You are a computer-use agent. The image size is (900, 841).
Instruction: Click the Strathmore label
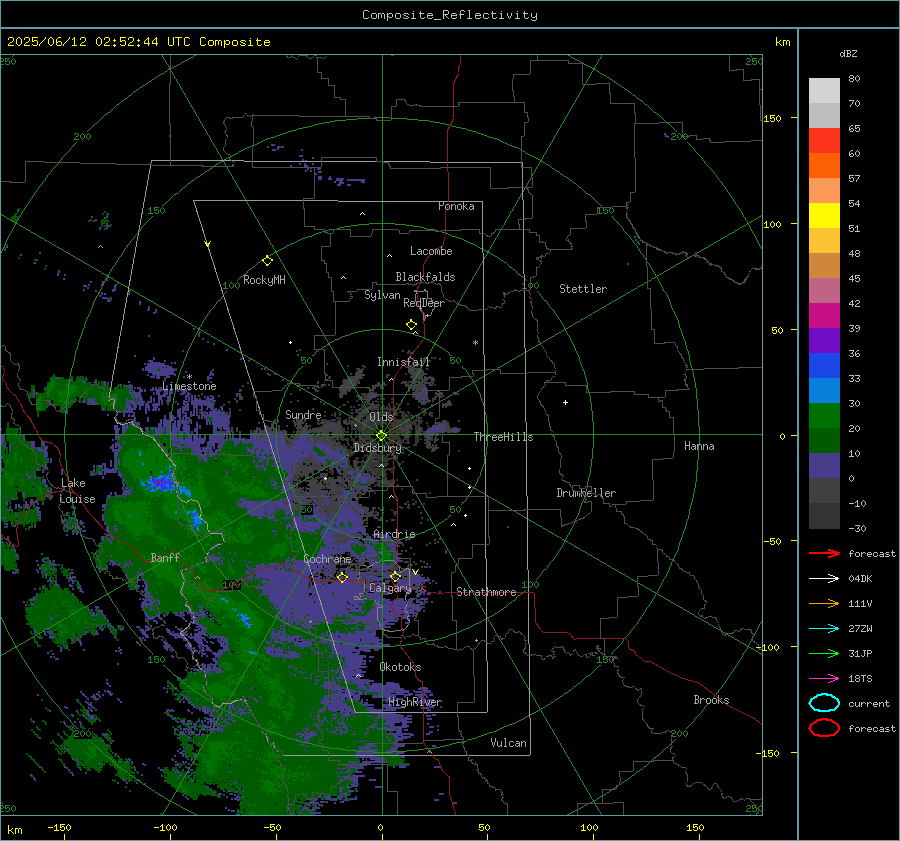(x=486, y=592)
